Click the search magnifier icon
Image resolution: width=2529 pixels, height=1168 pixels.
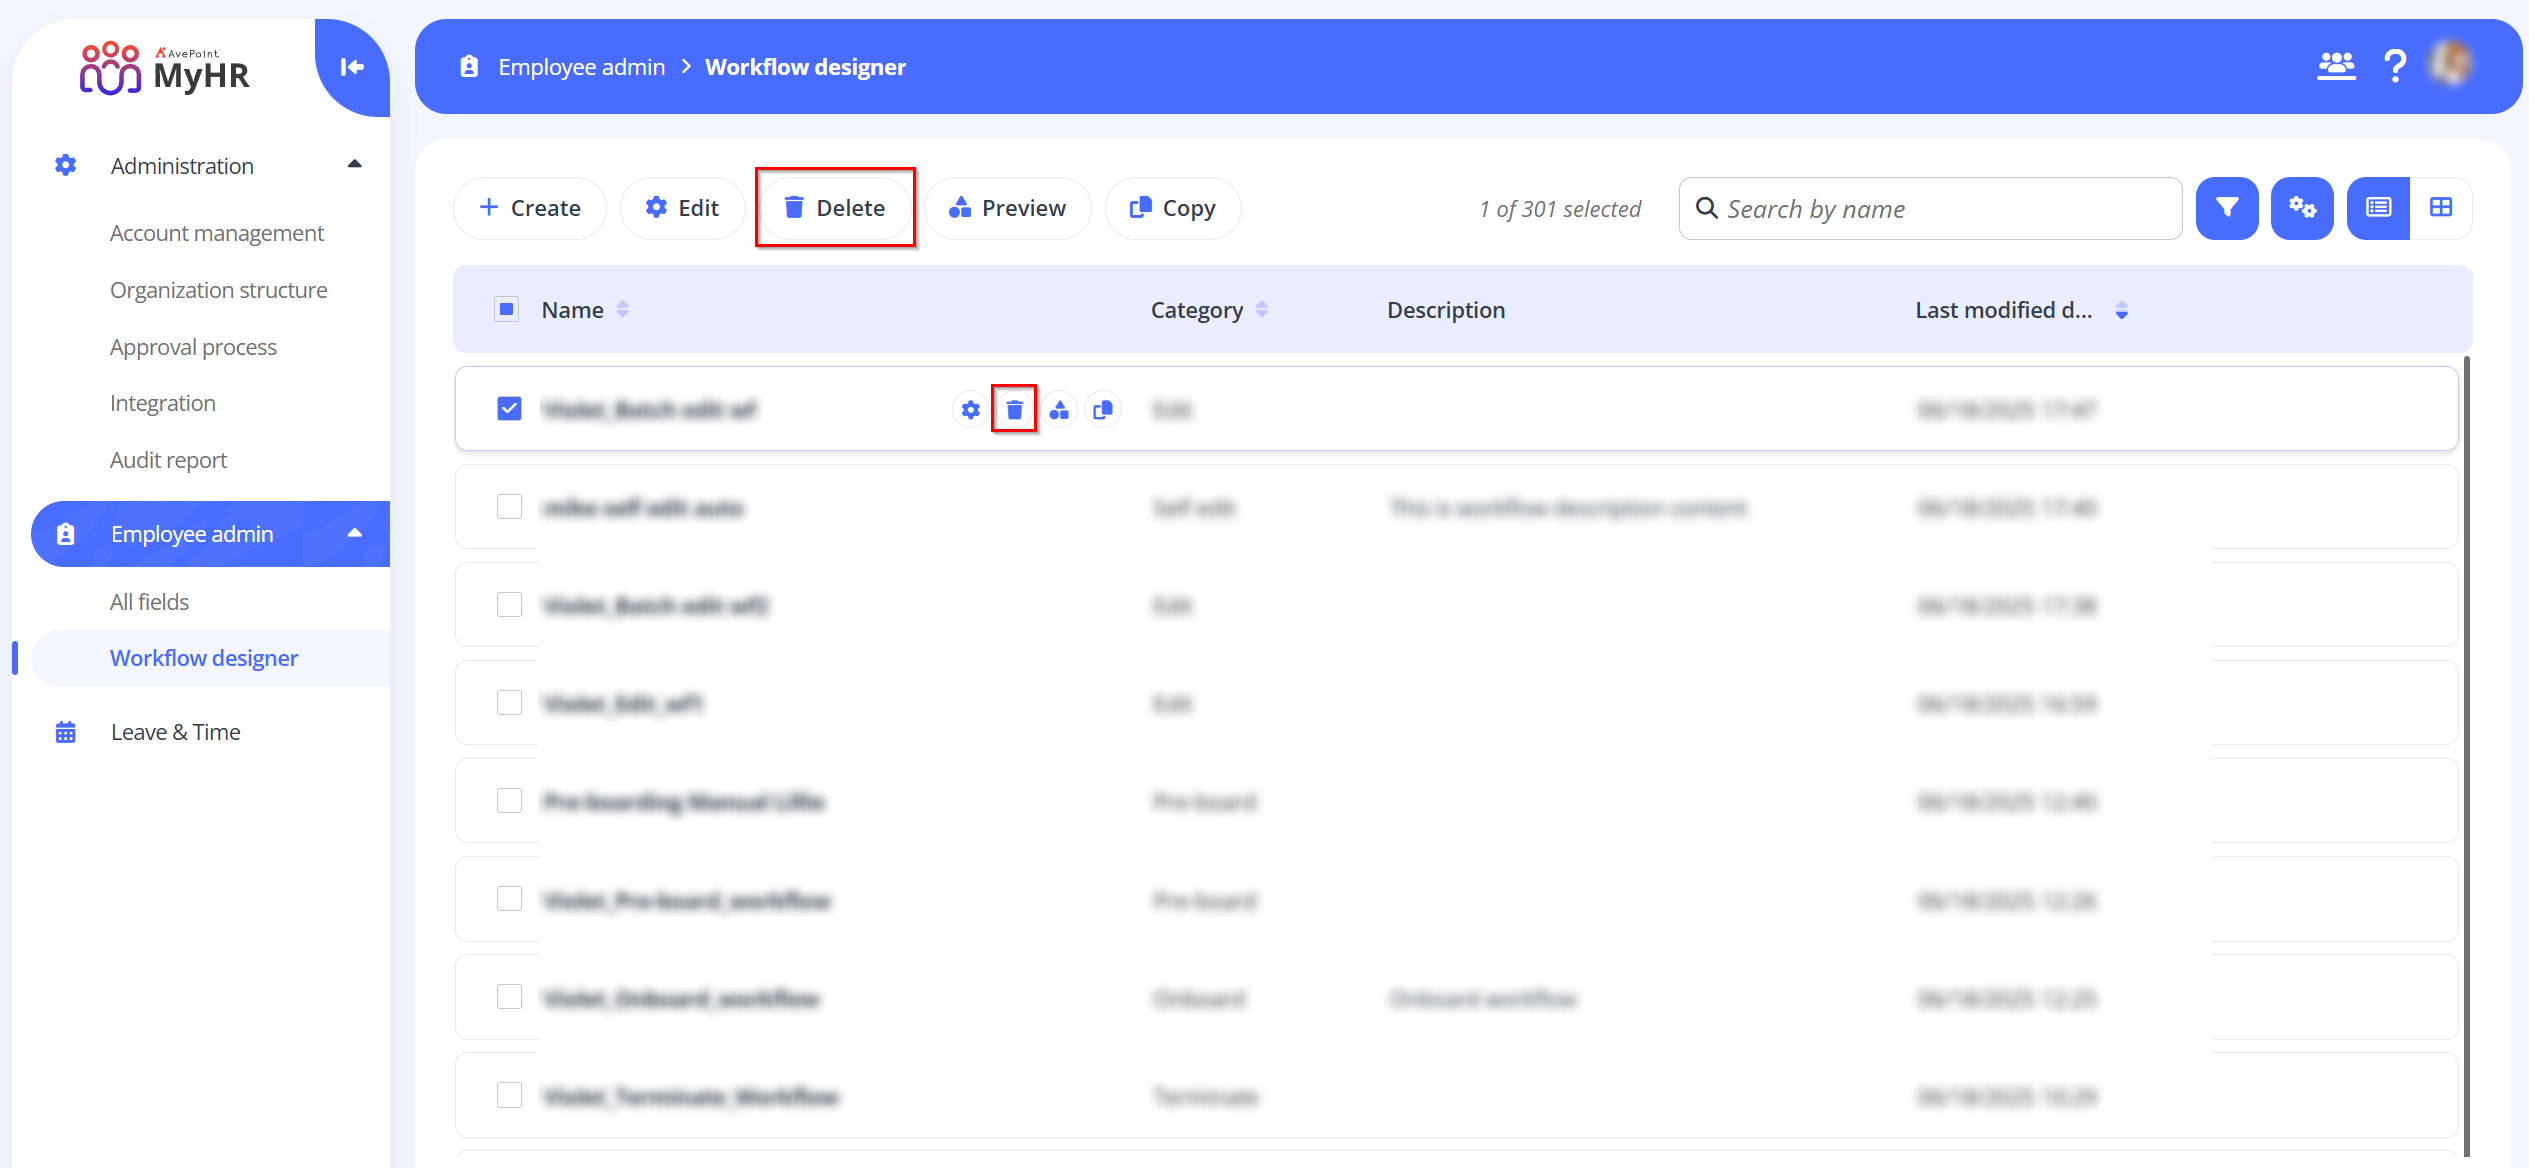pos(1707,208)
